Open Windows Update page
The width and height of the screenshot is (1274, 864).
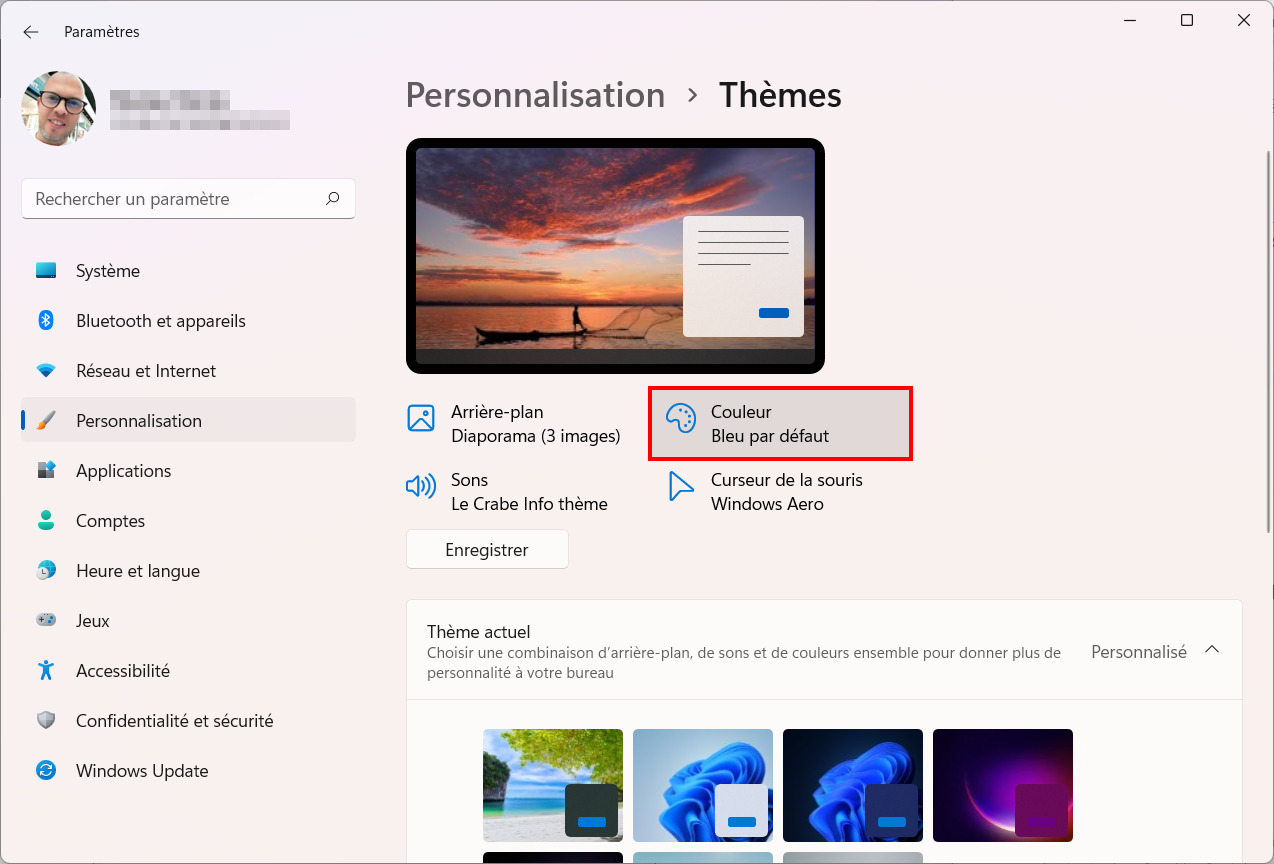(188, 771)
